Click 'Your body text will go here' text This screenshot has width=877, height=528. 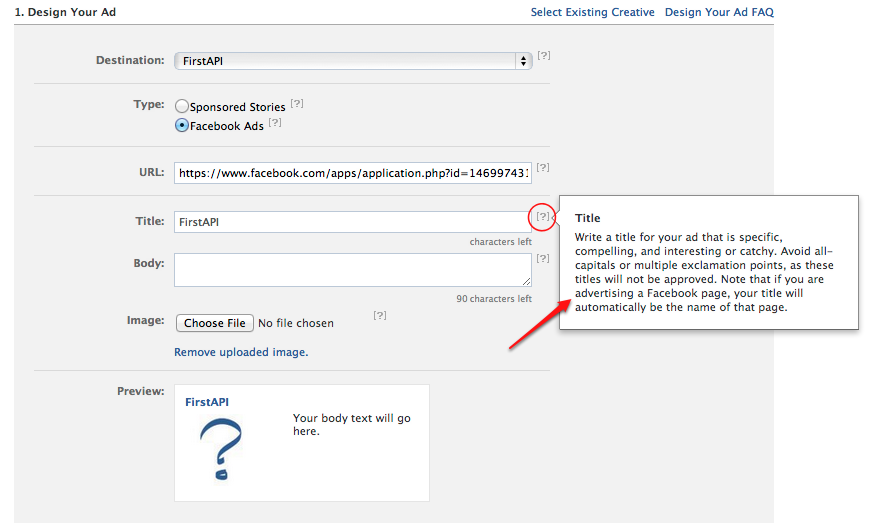(x=352, y=425)
